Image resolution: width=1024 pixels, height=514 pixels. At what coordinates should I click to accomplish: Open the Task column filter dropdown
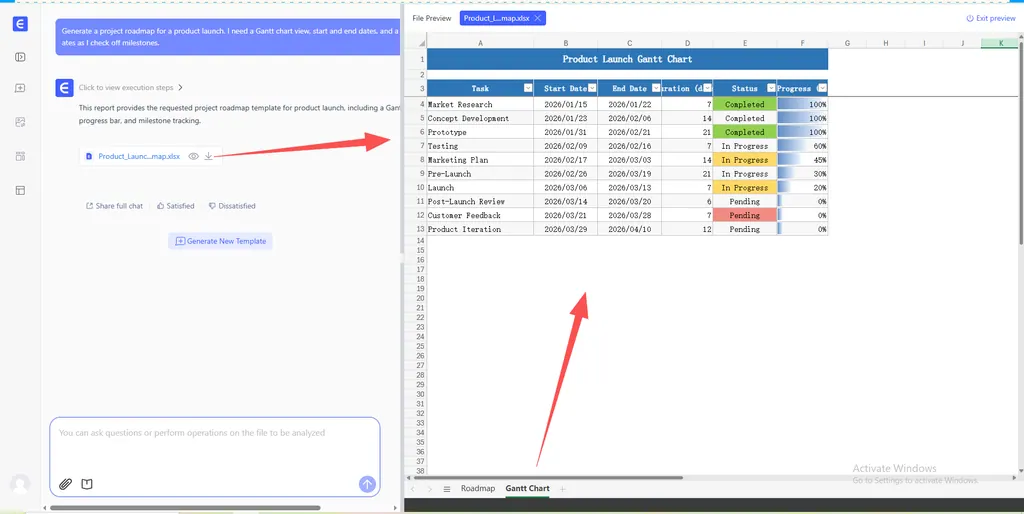(x=527, y=89)
